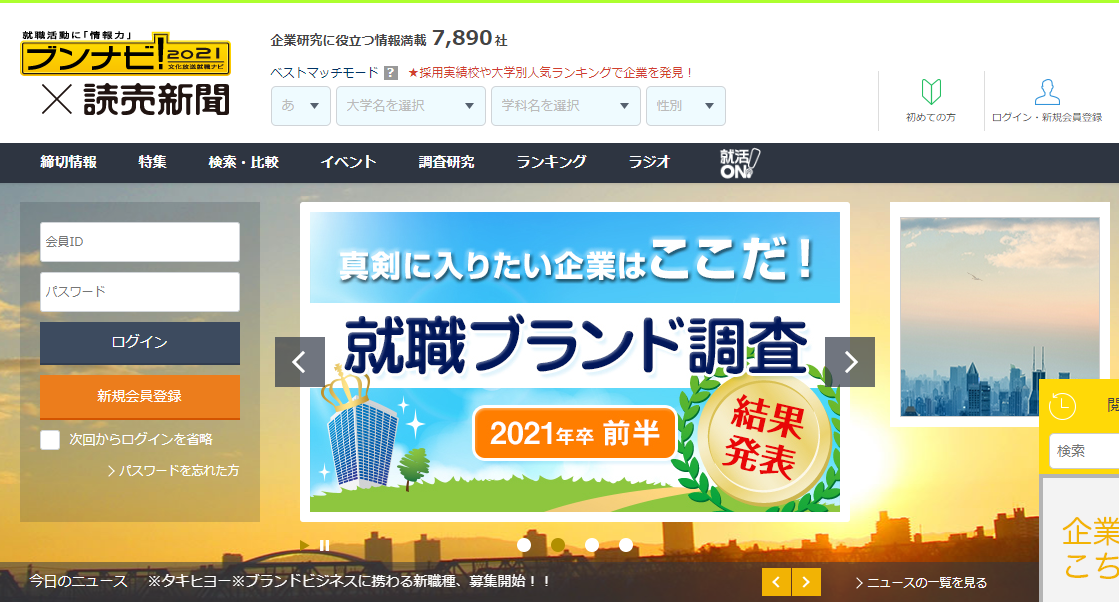Click the ブンナビ 2021 logo
This screenshot has height=602, width=1119.
point(126,53)
